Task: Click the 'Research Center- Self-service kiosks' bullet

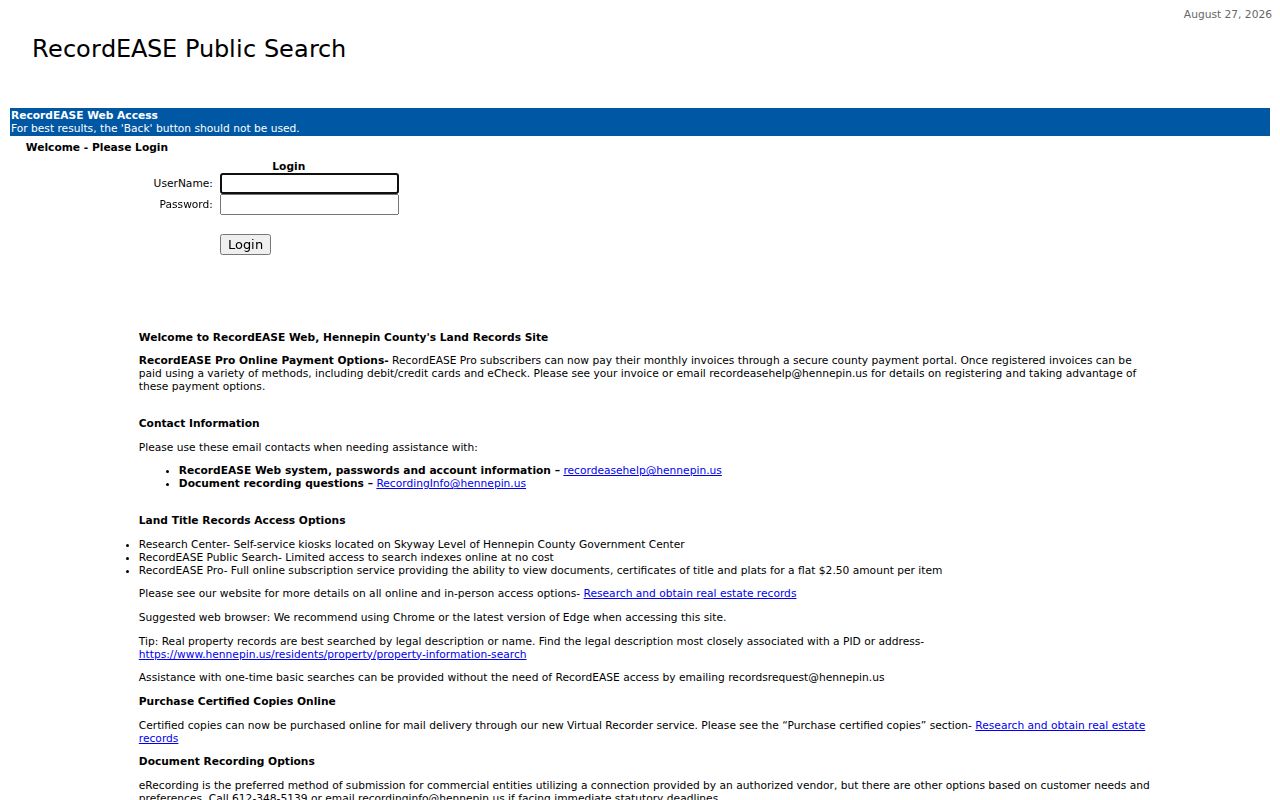Action: point(412,544)
